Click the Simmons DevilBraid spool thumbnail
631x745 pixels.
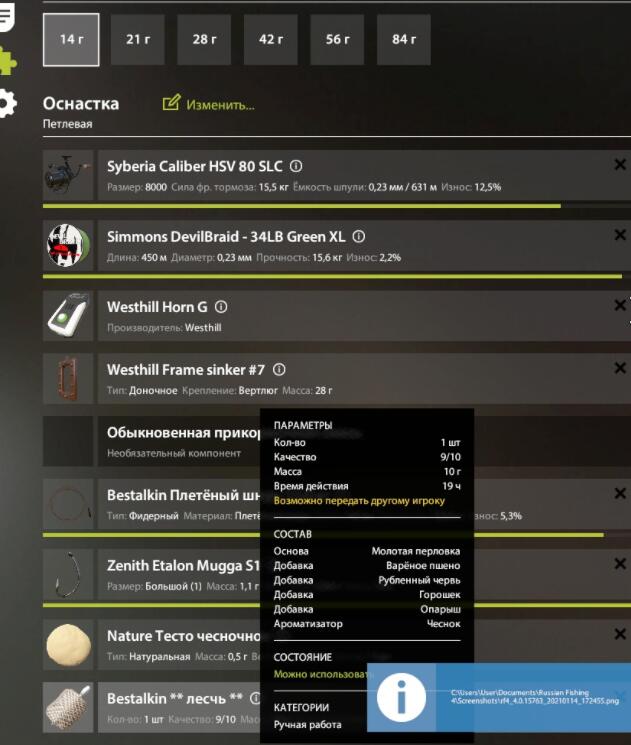pyautogui.click(x=68, y=246)
